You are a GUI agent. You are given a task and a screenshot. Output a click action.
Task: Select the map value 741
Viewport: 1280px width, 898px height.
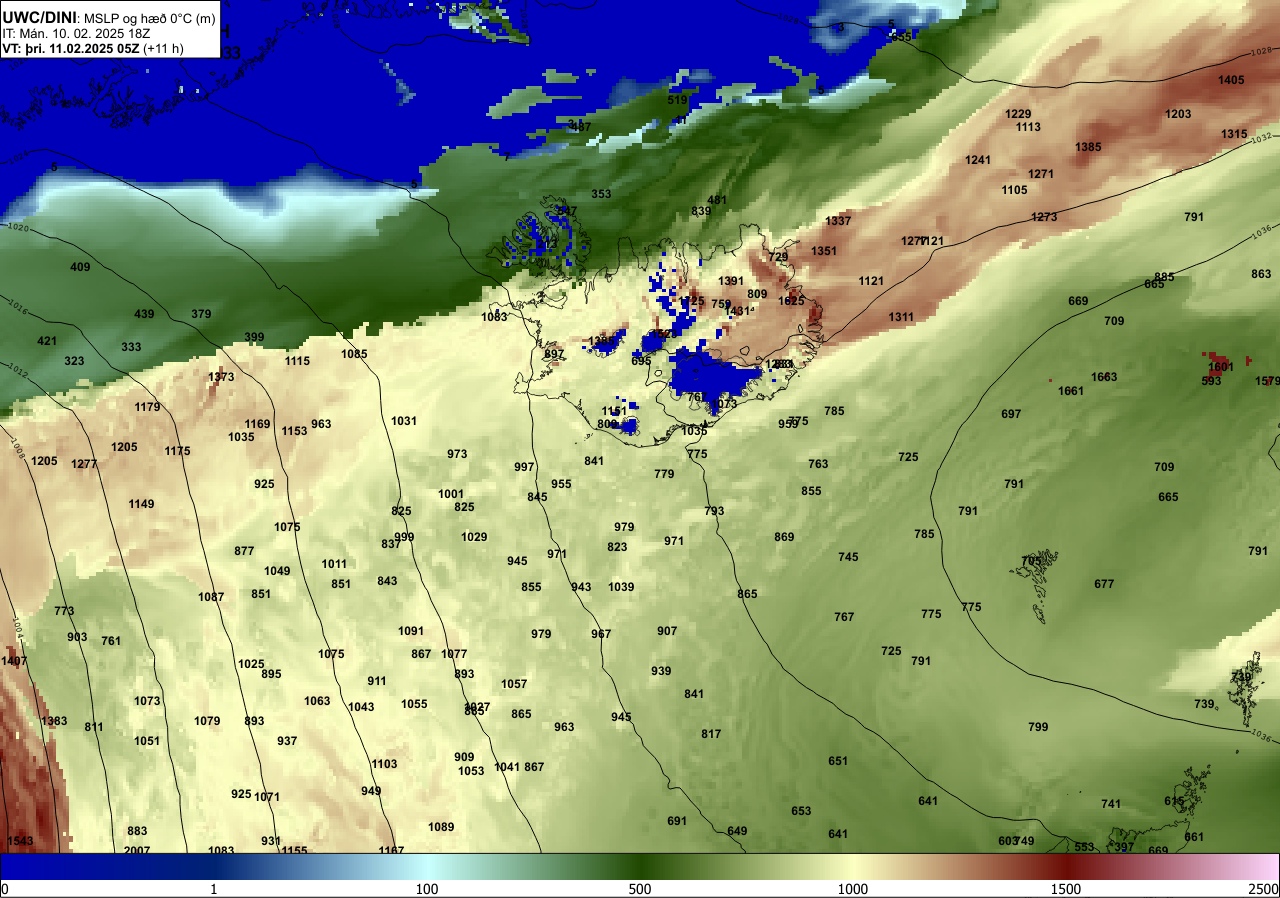tap(1111, 804)
